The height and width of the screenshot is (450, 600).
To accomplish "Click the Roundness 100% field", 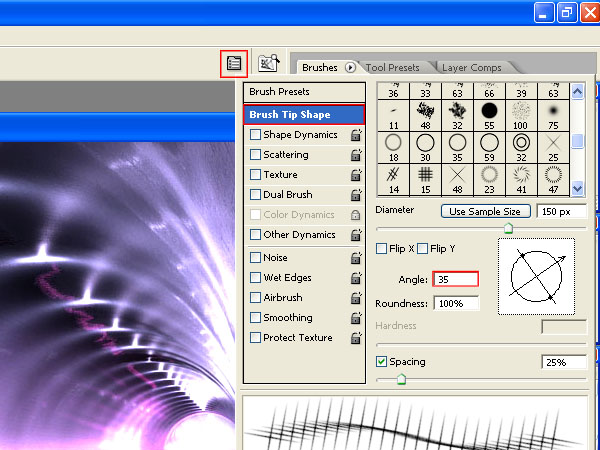I will pyautogui.click(x=456, y=303).
